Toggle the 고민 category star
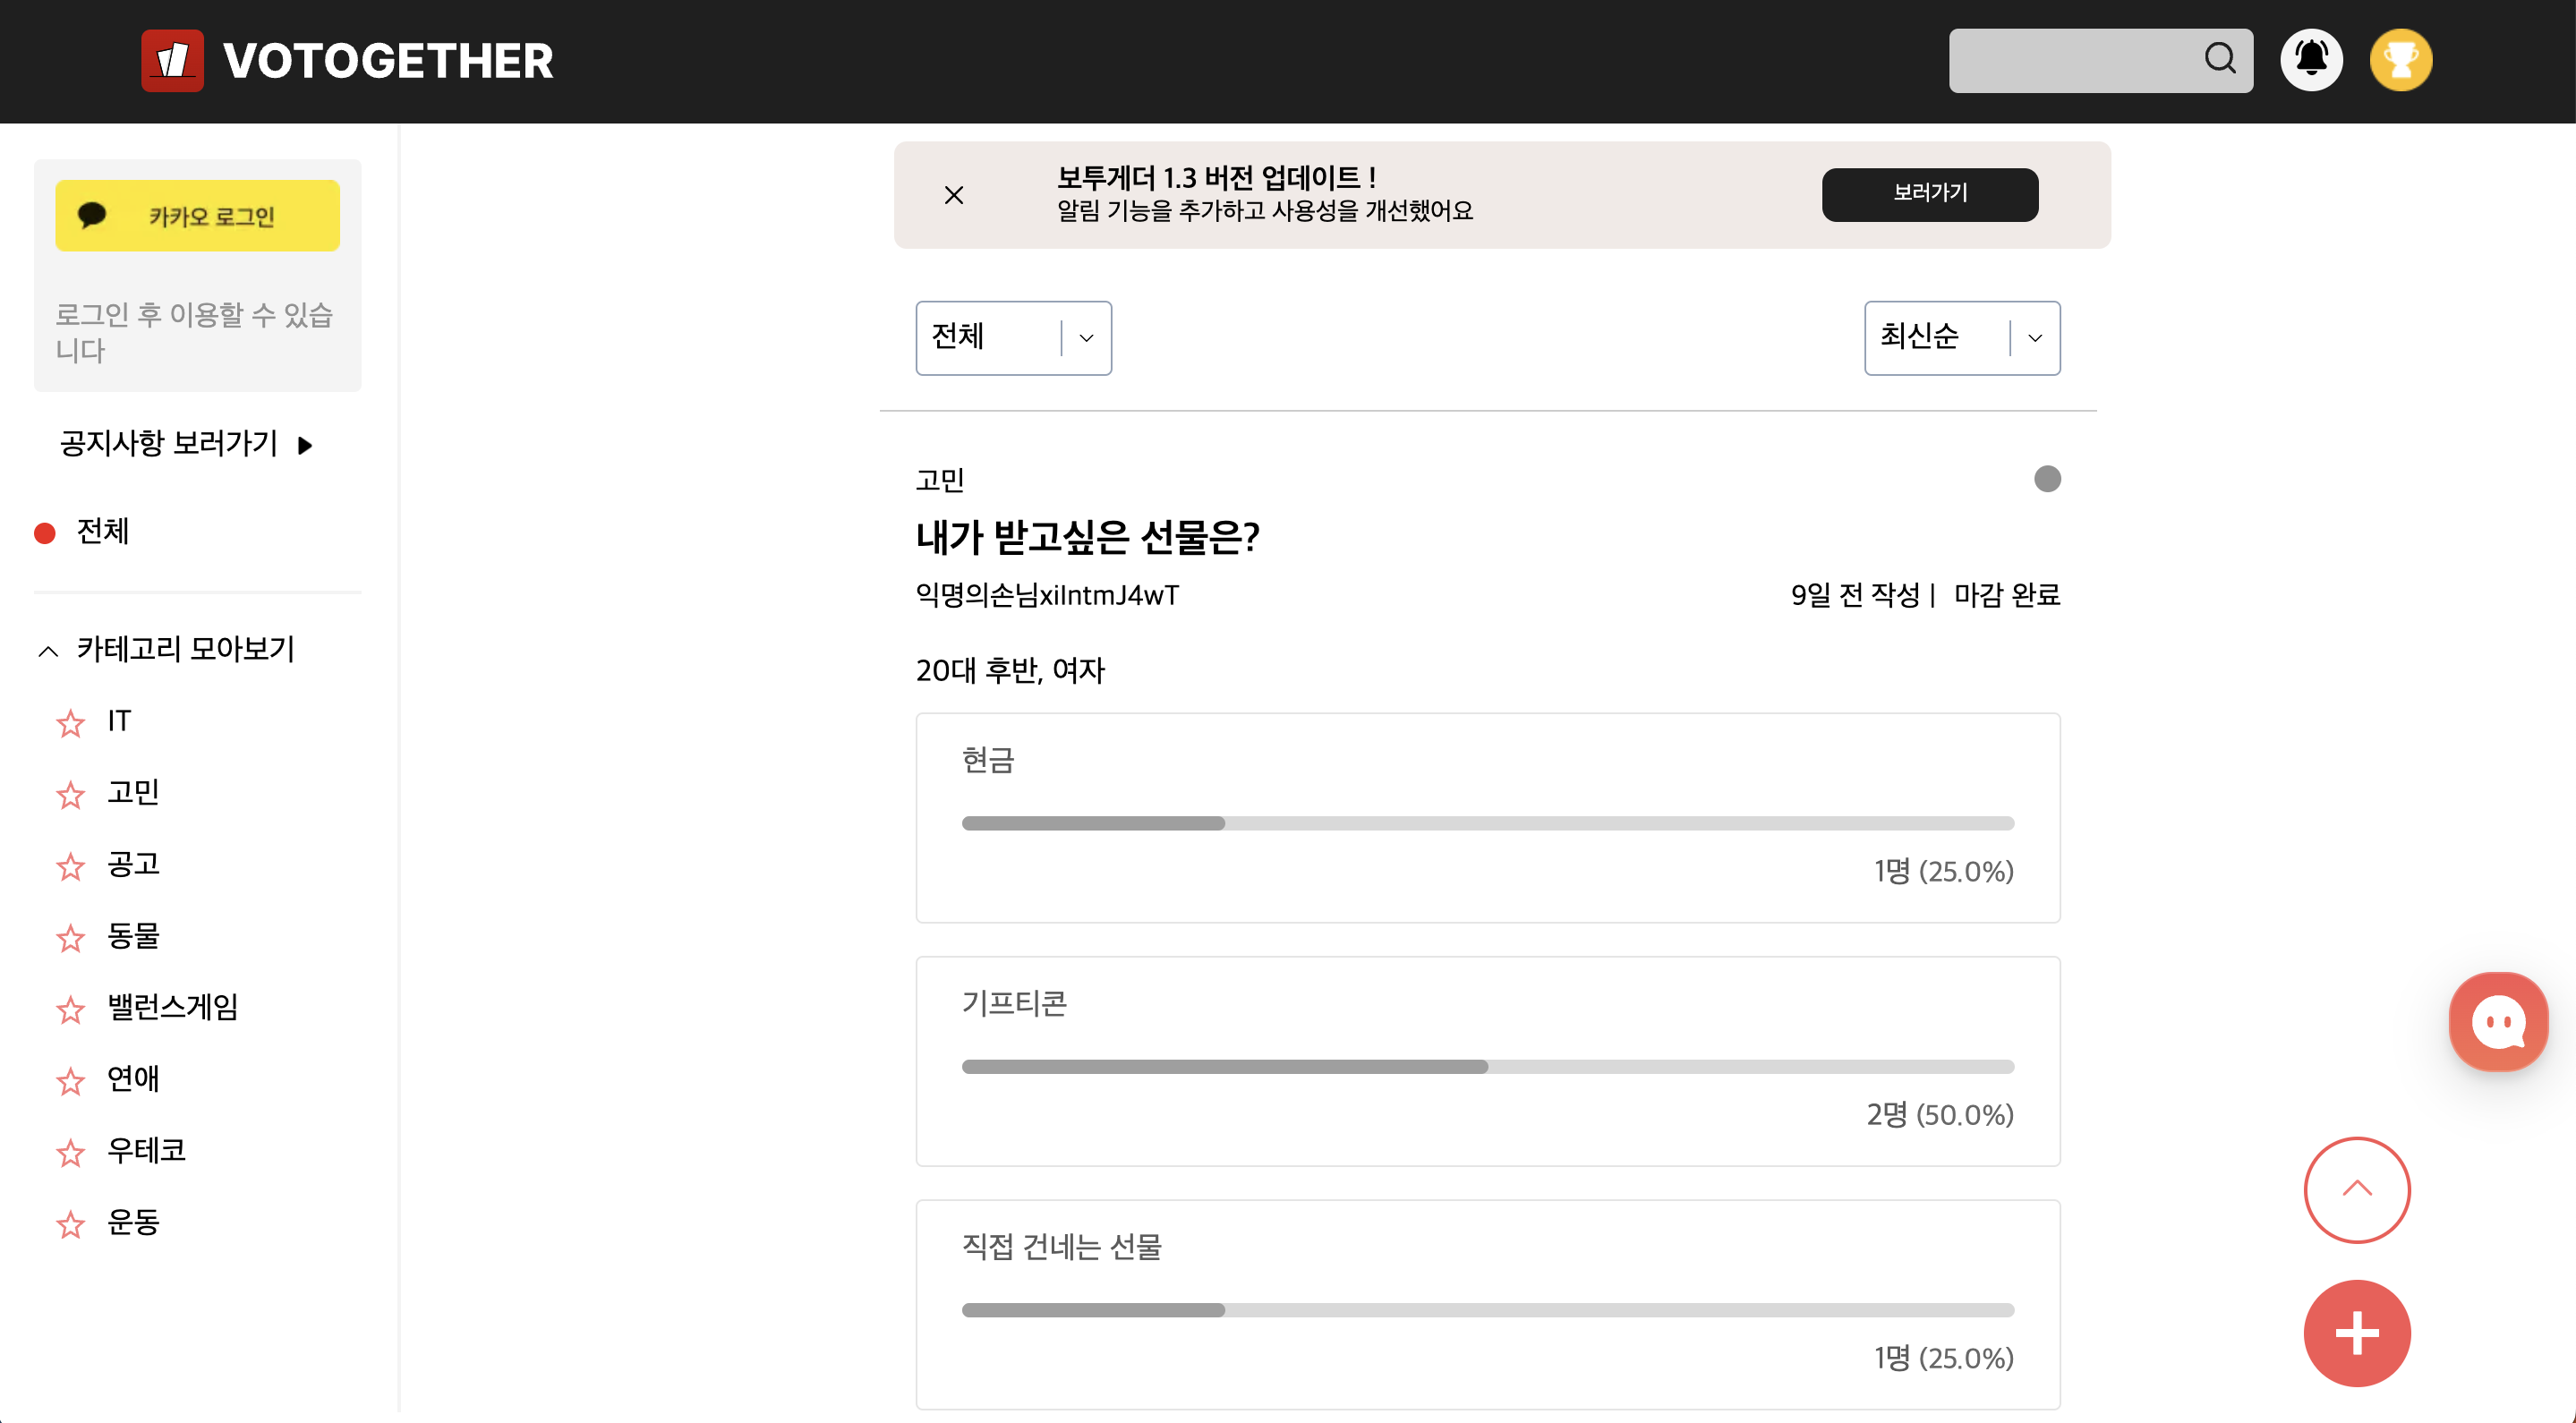Image resolution: width=2576 pixels, height=1423 pixels. point(70,795)
